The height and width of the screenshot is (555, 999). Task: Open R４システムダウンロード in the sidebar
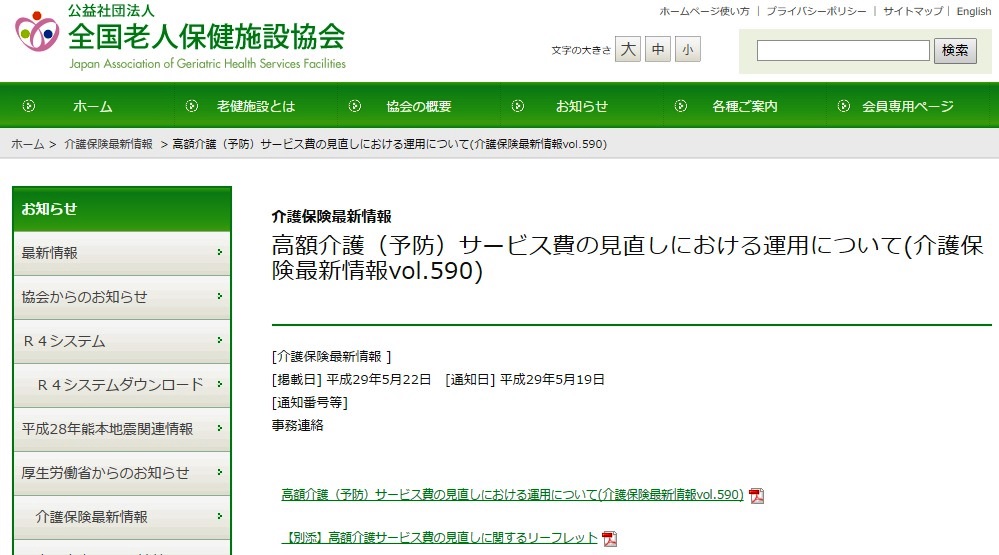(x=122, y=385)
